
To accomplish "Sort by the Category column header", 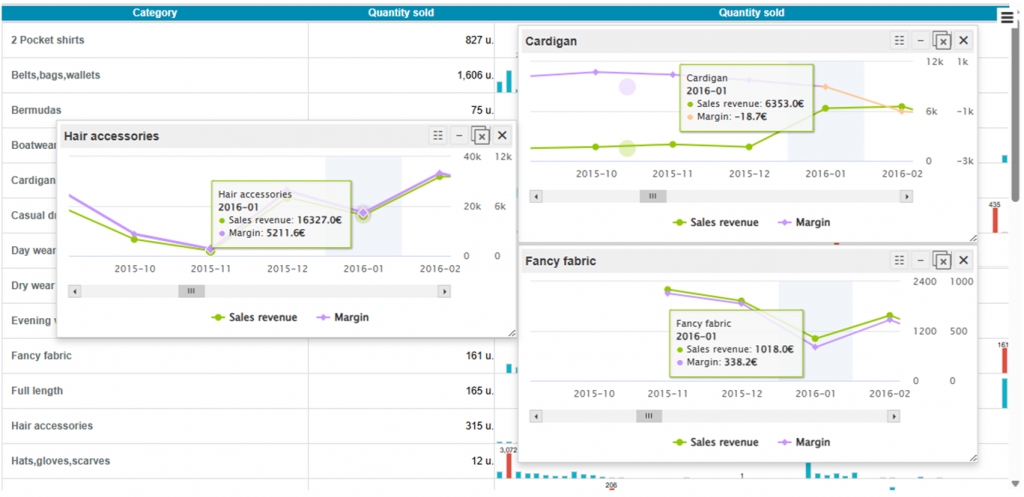I will [154, 13].
